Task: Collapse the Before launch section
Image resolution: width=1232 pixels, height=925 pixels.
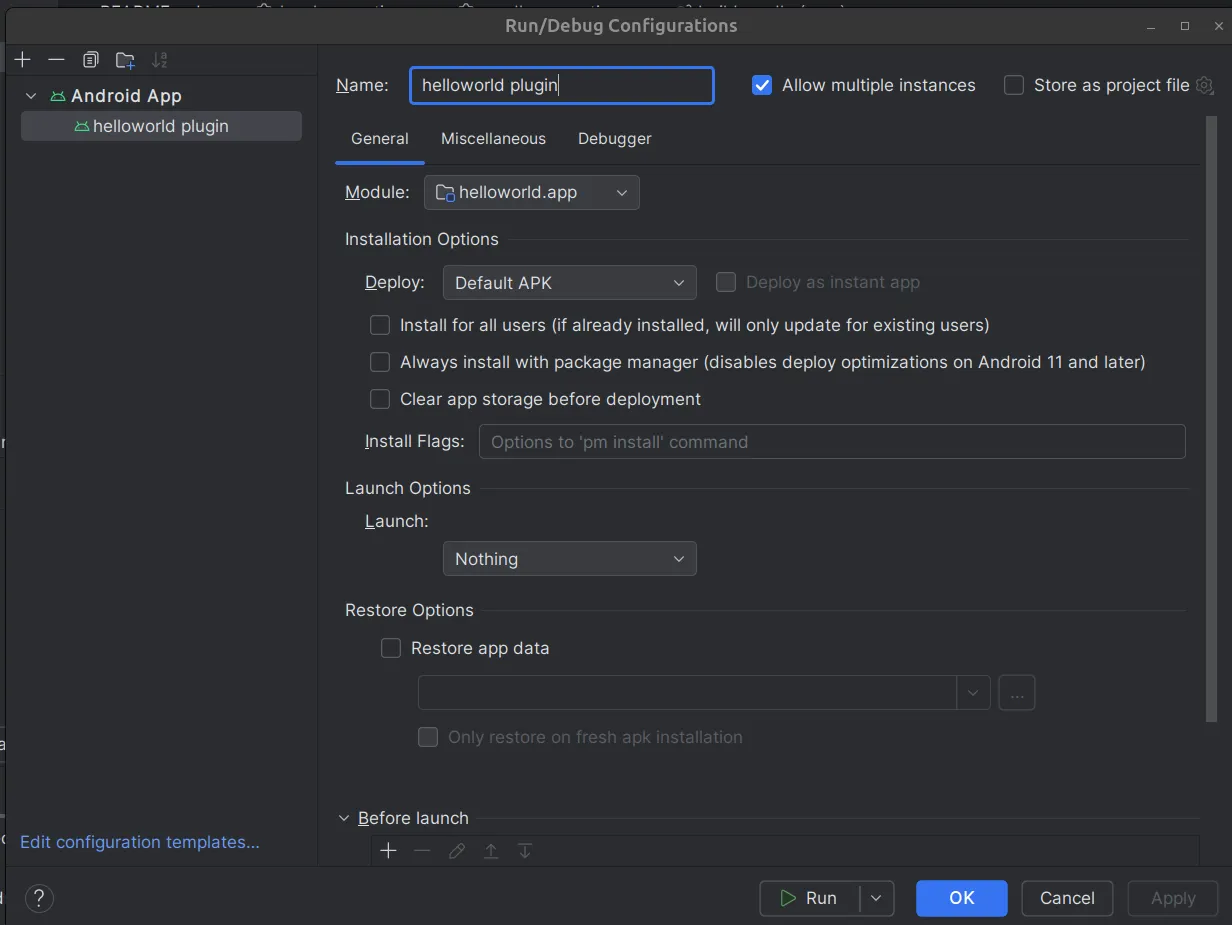Action: [x=345, y=818]
